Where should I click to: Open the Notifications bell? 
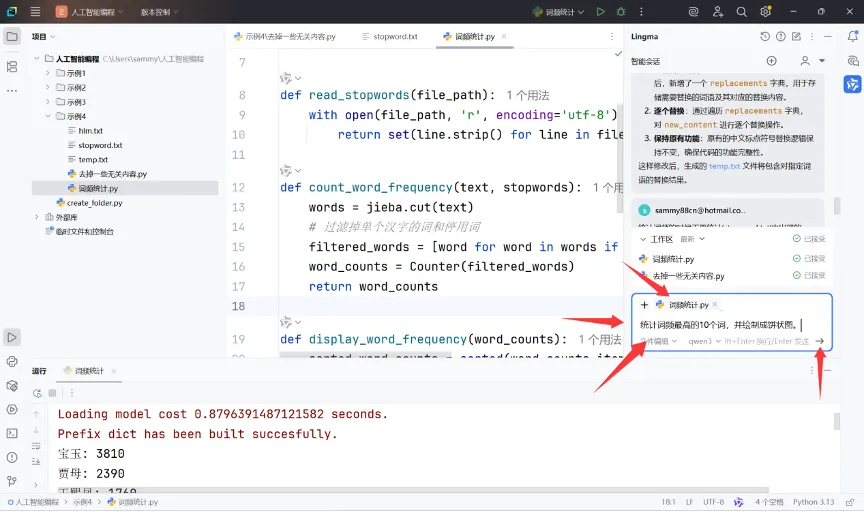(852, 36)
